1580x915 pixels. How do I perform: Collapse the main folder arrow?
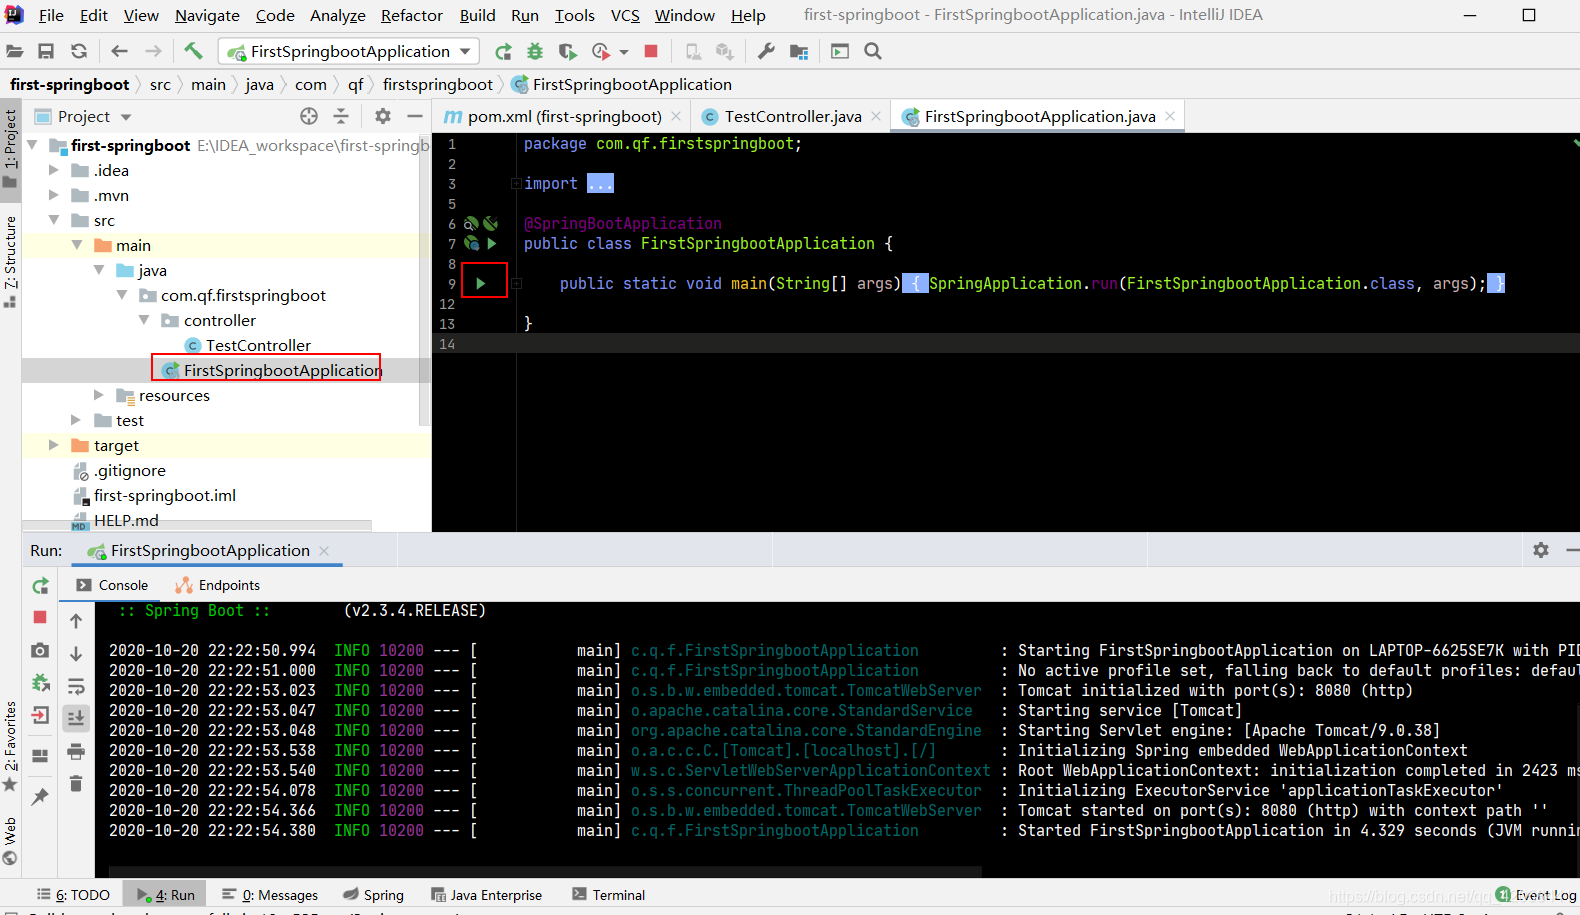[x=76, y=245]
